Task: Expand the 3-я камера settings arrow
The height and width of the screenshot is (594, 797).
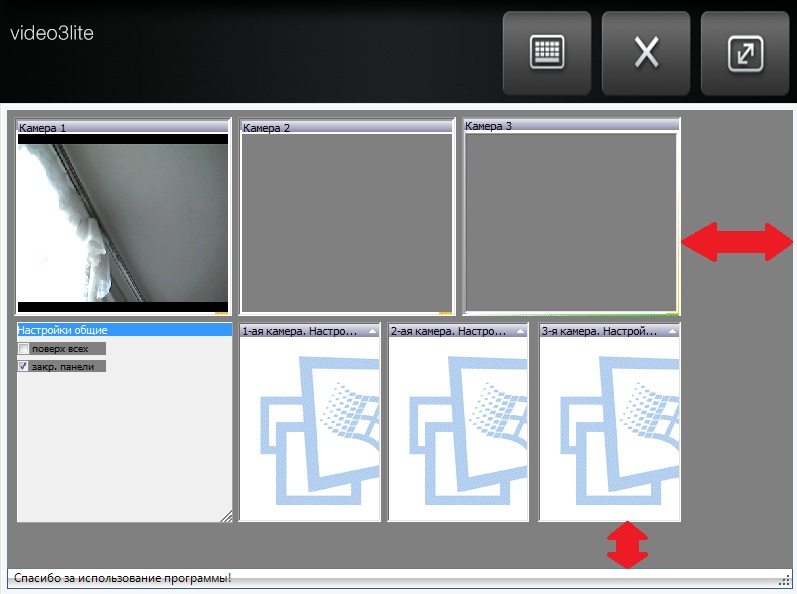Action: point(671,330)
